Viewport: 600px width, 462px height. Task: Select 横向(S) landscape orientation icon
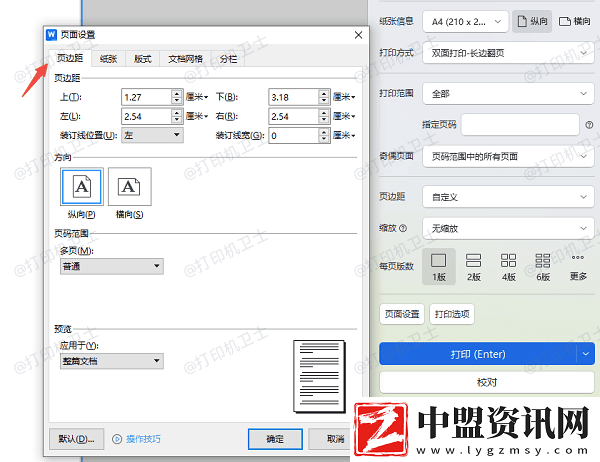tap(130, 187)
